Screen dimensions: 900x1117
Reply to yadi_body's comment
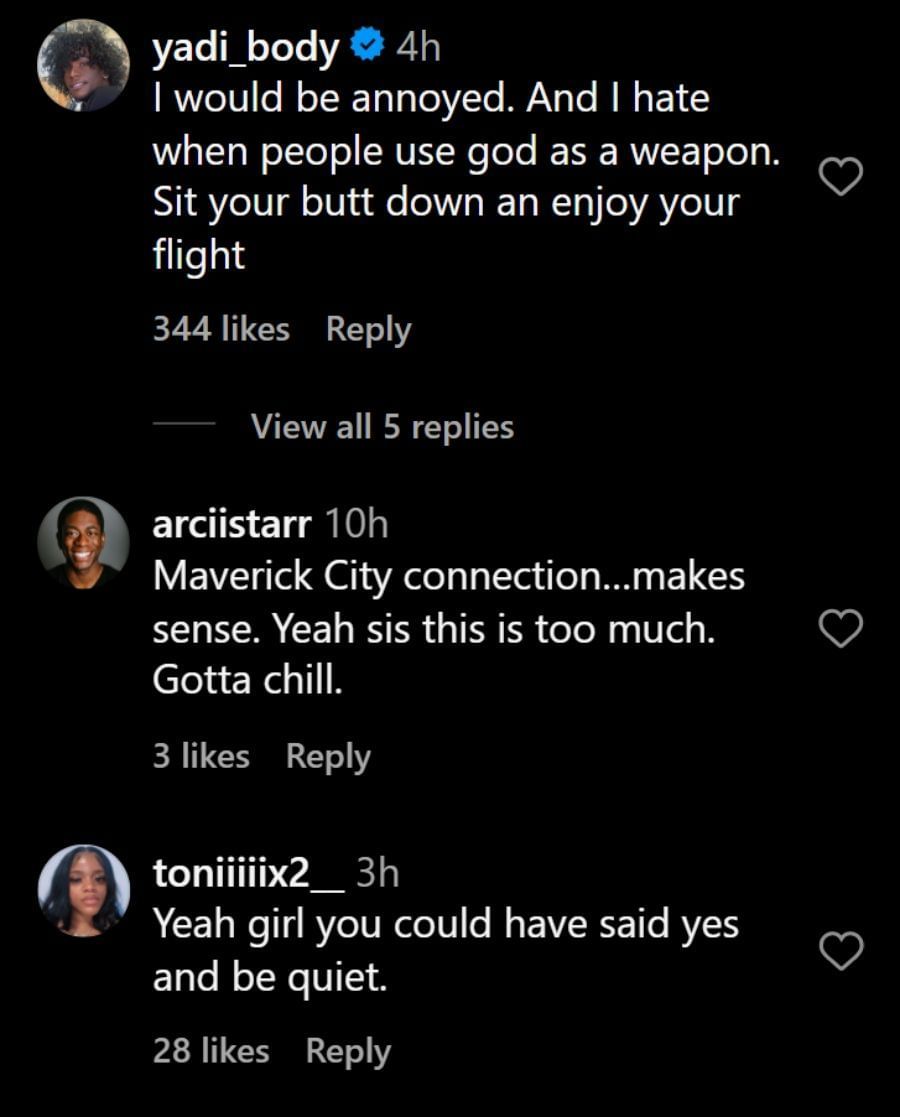(368, 329)
